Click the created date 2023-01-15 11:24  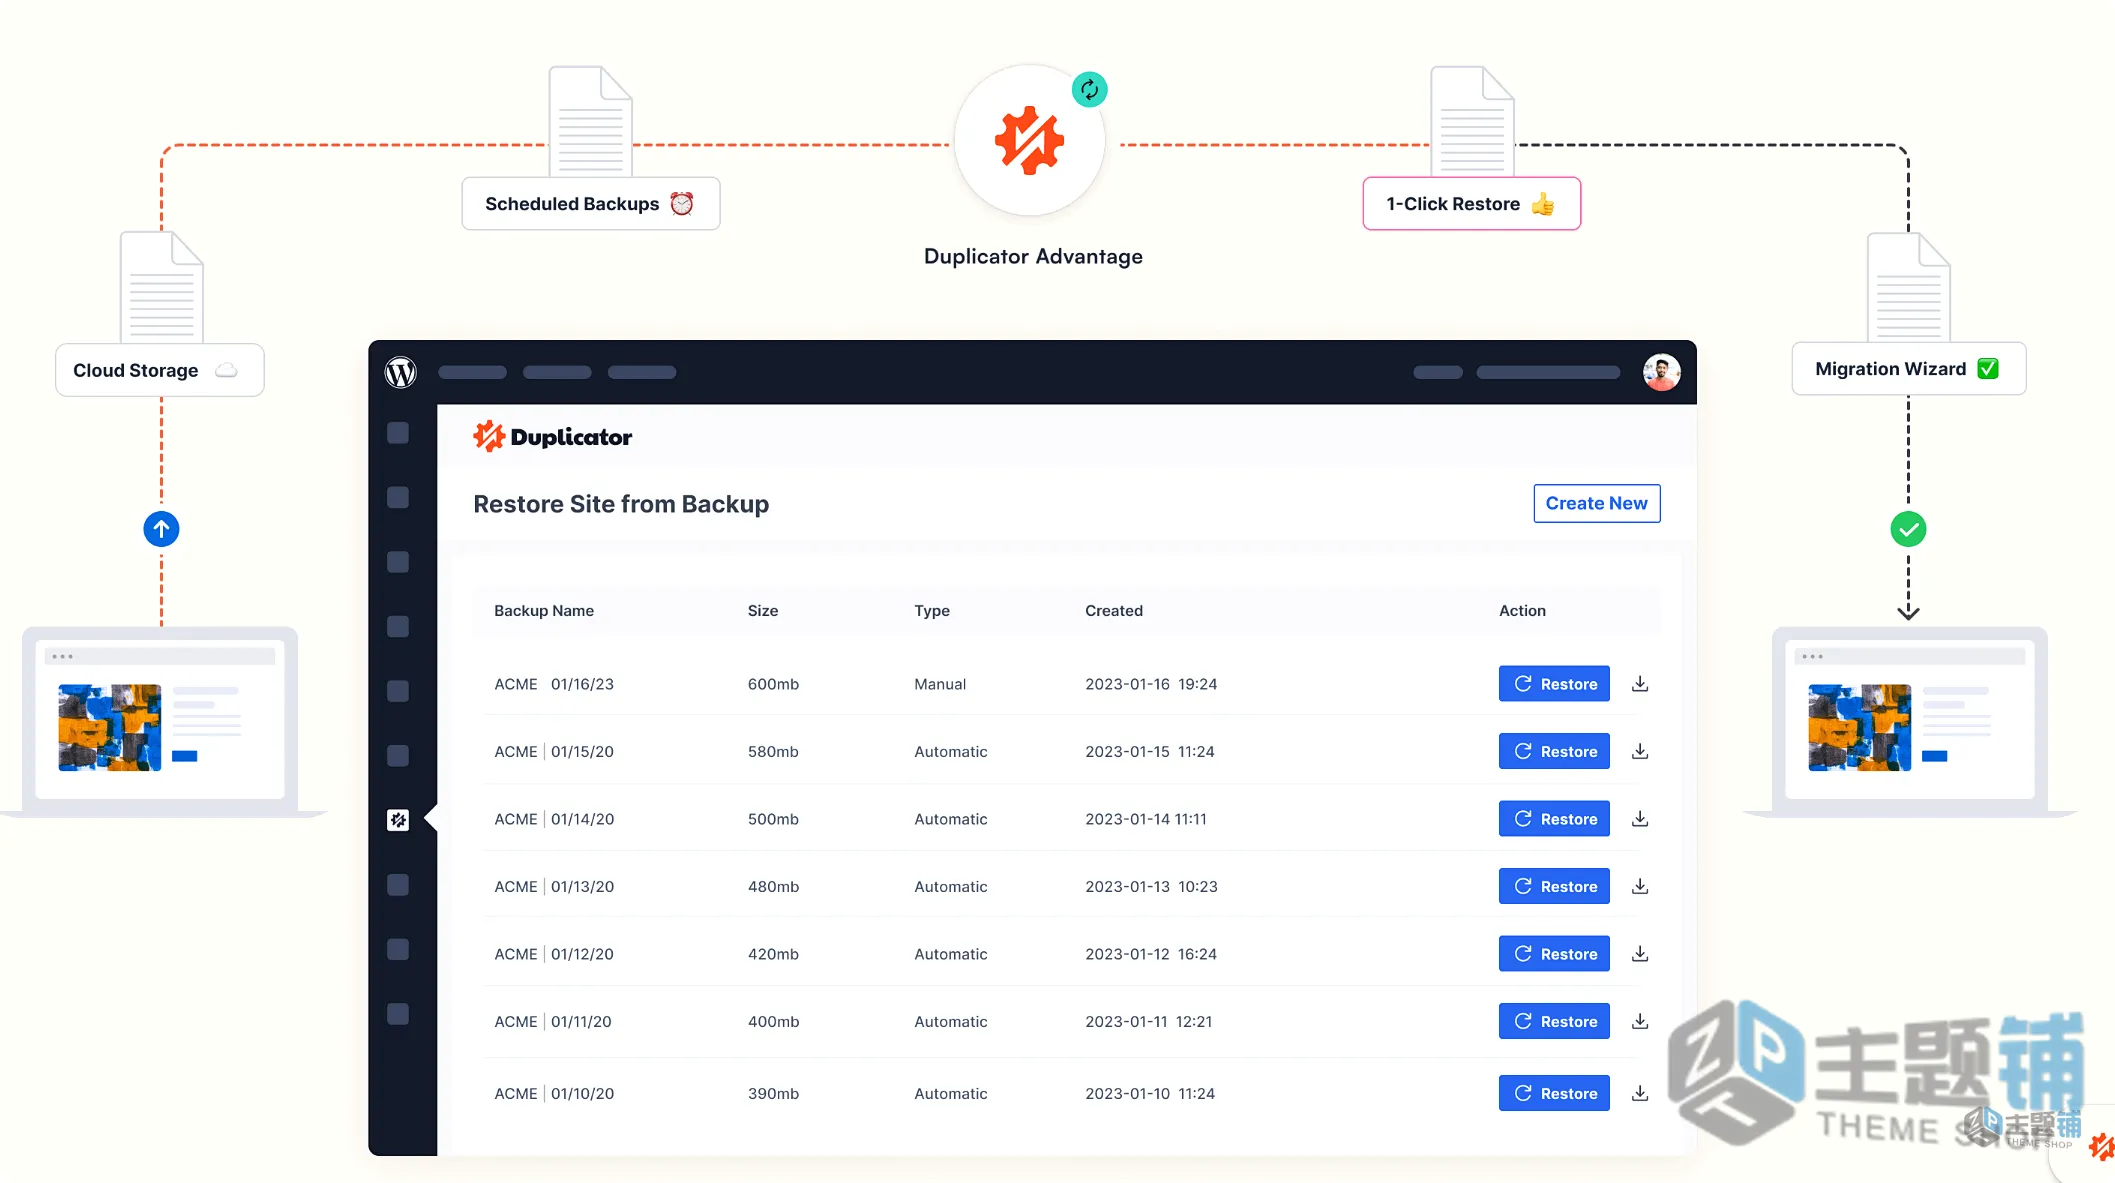point(1150,751)
